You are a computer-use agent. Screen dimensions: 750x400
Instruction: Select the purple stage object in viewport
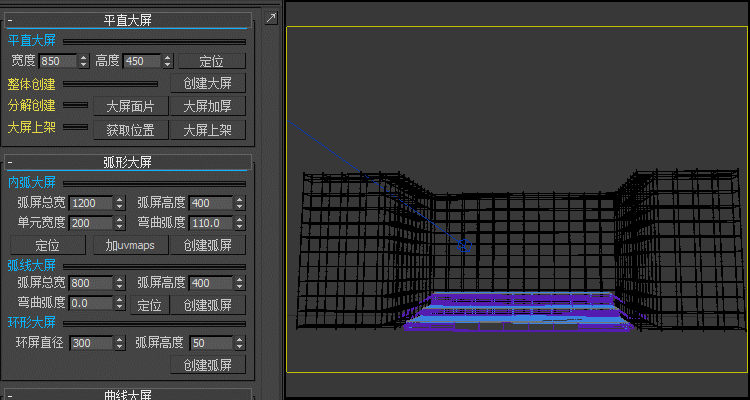[520, 312]
